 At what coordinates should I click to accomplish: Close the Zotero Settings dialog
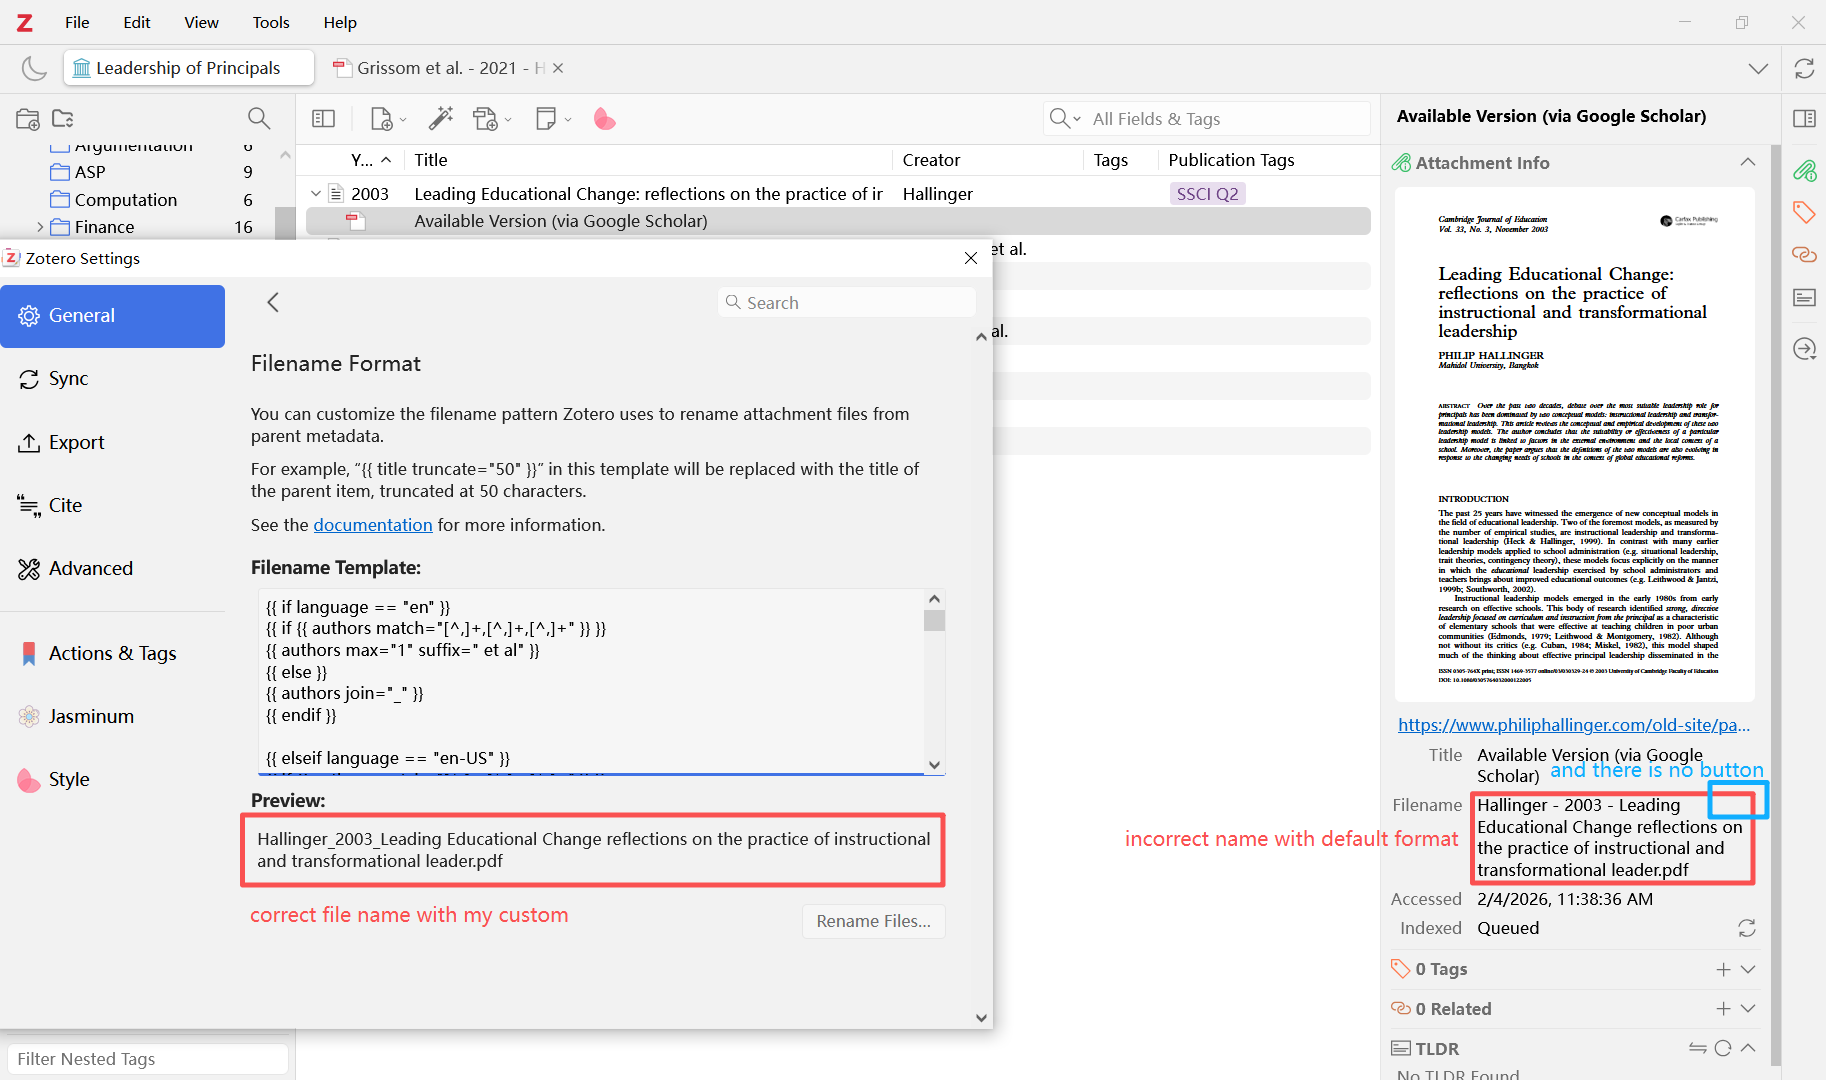click(x=970, y=258)
